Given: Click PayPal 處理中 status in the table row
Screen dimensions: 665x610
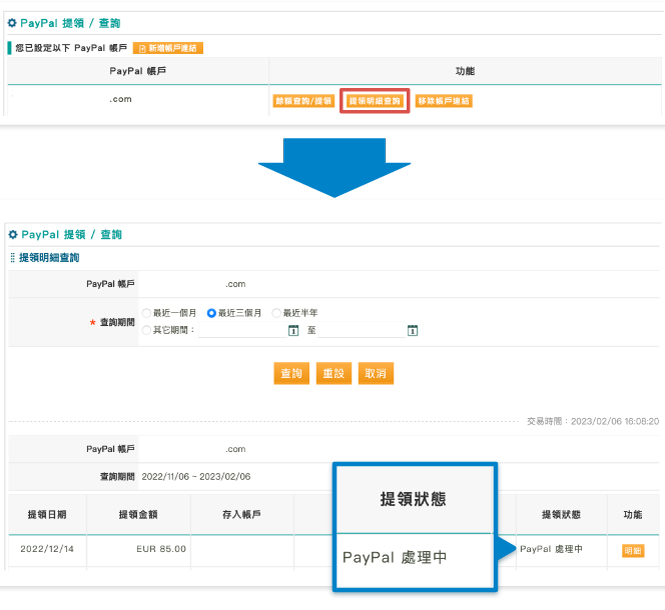Looking at the screenshot, I should 551,549.
